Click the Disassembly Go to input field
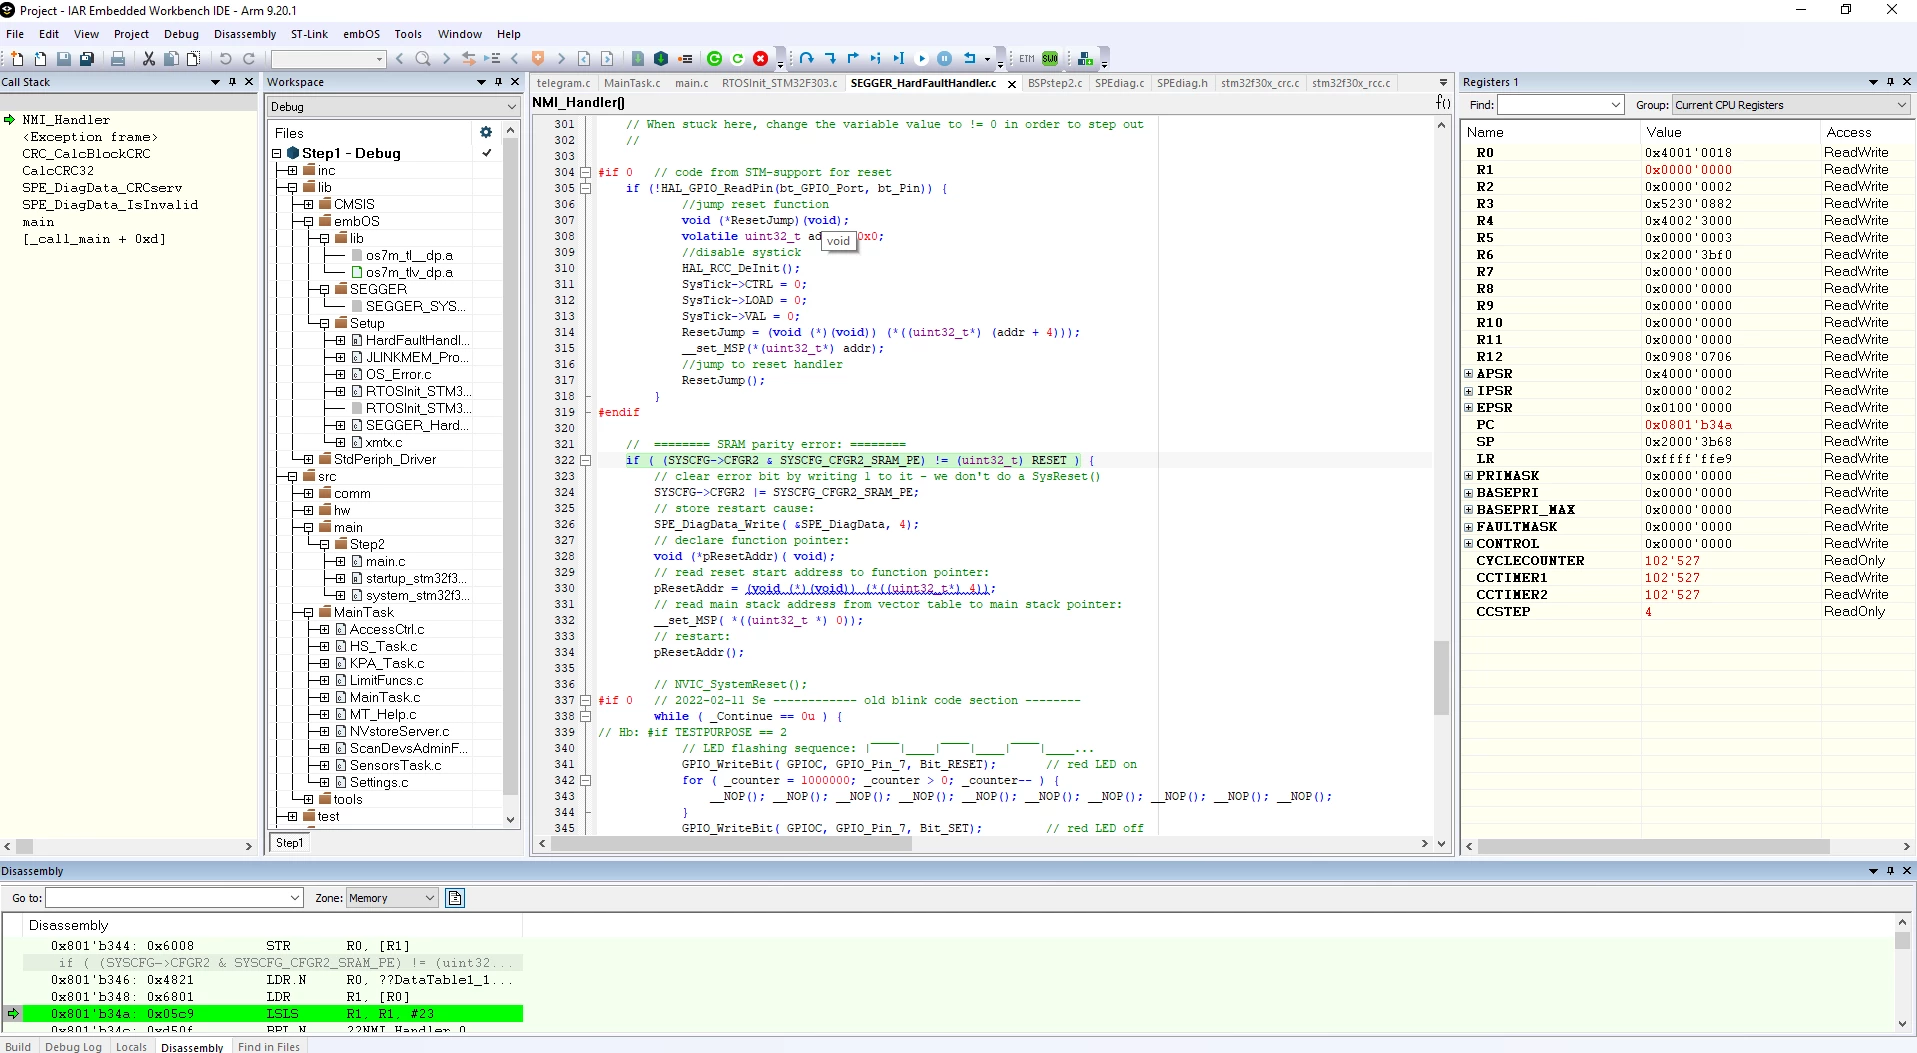Viewport: 1917px width, 1053px height. (174, 898)
